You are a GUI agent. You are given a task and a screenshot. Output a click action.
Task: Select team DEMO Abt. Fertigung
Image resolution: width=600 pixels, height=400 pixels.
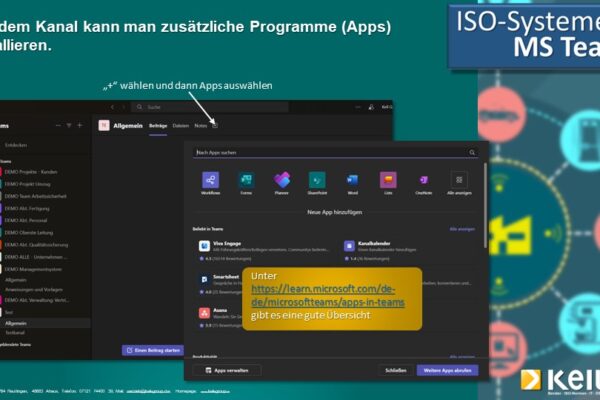pyautogui.click(x=27, y=208)
